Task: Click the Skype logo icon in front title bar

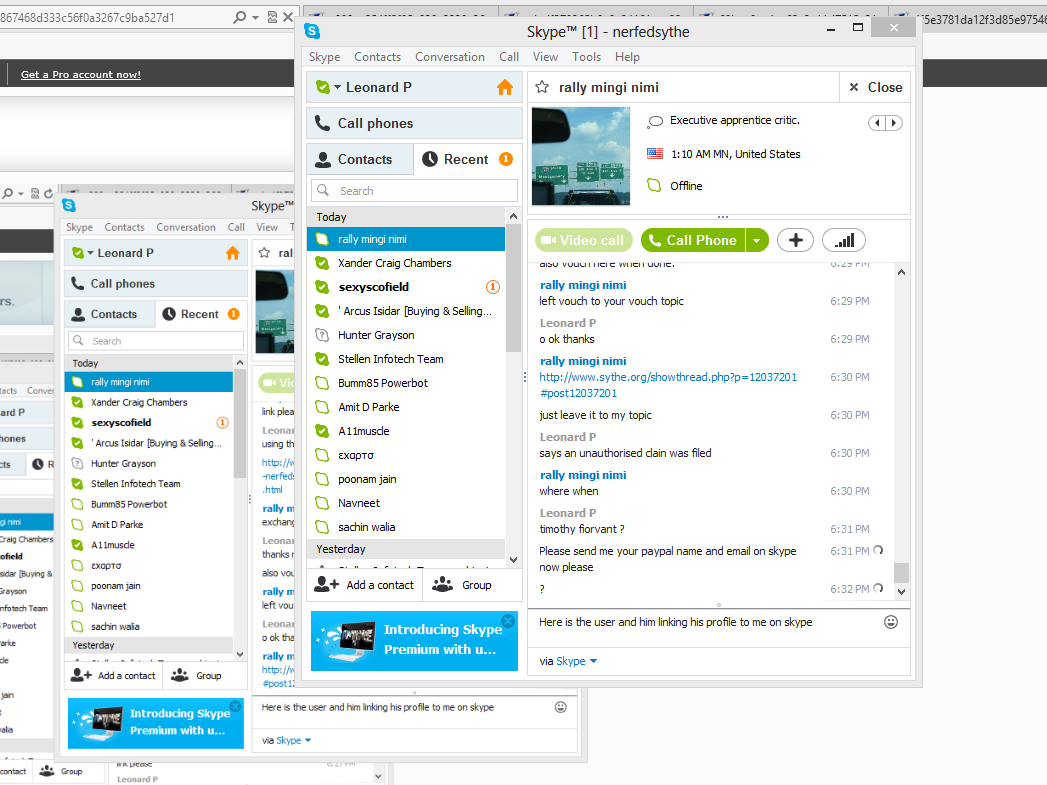Action: point(312,31)
